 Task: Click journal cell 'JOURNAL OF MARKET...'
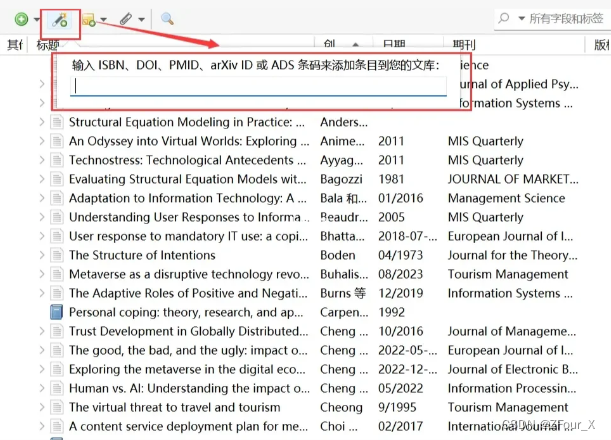click(513, 179)
